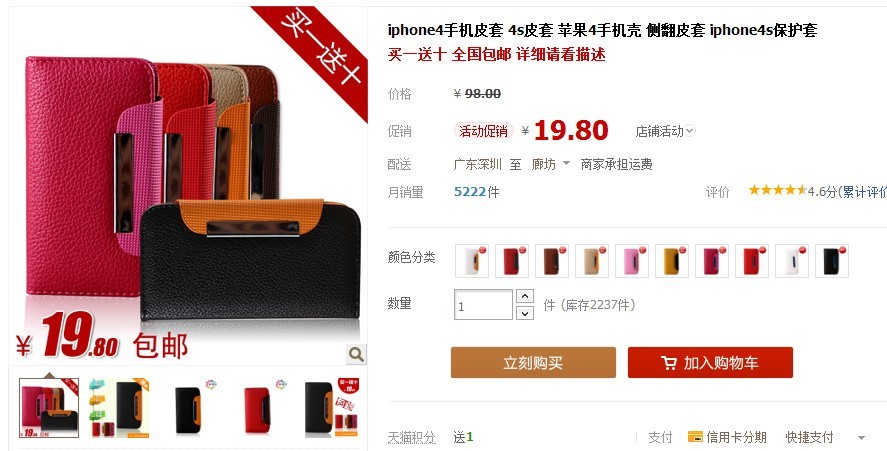Image resolution: width=887 pixels, height=451 pixels.
Task: Decrease quantity with the down arrow
Action: 525,312
